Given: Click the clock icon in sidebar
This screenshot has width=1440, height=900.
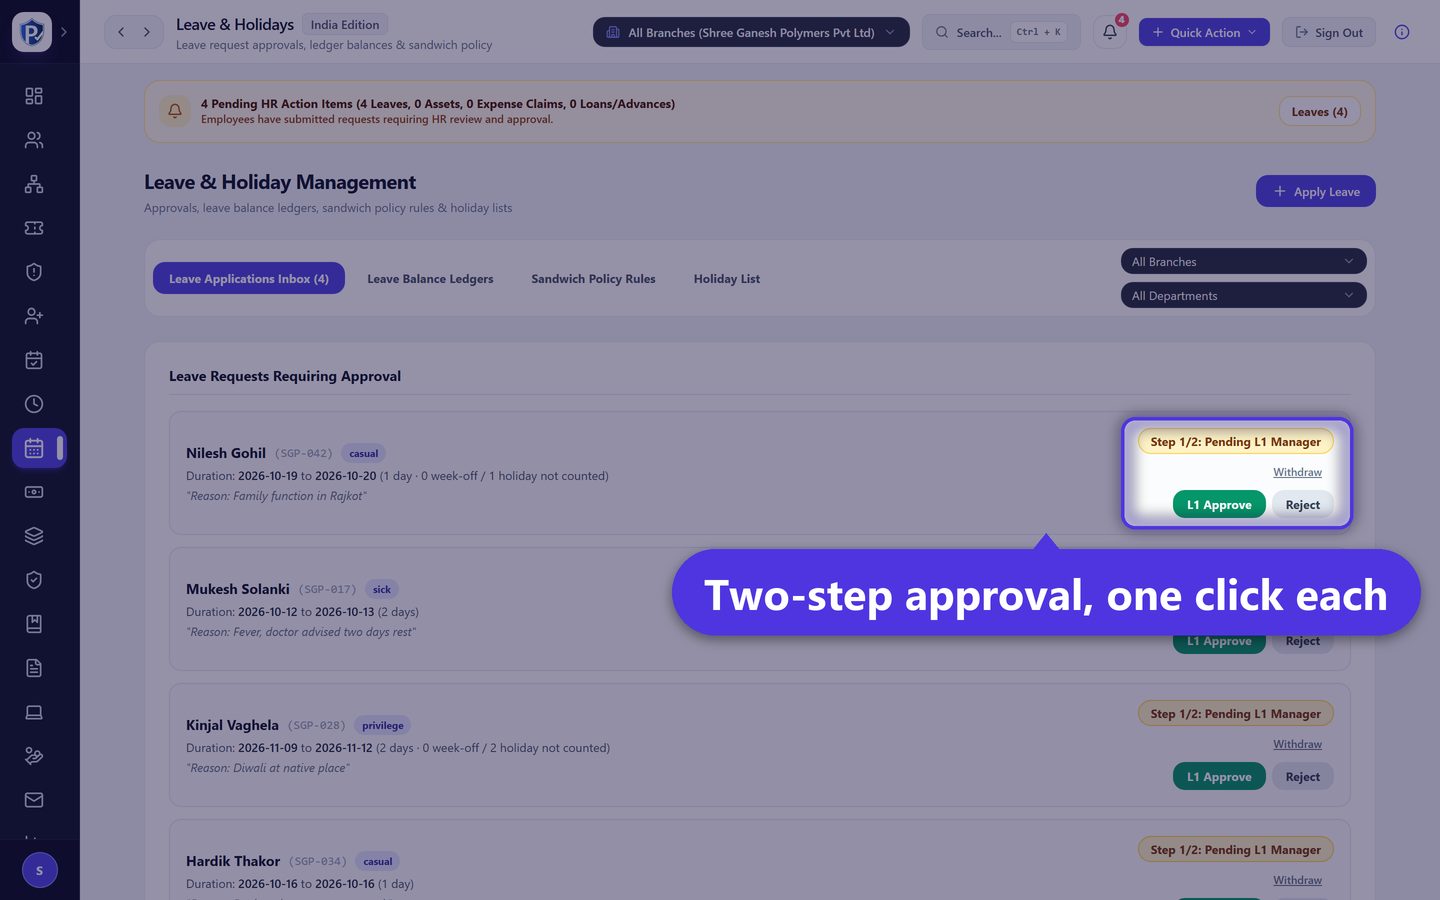Looking at the screenshot, I should (x=34, y=404).
